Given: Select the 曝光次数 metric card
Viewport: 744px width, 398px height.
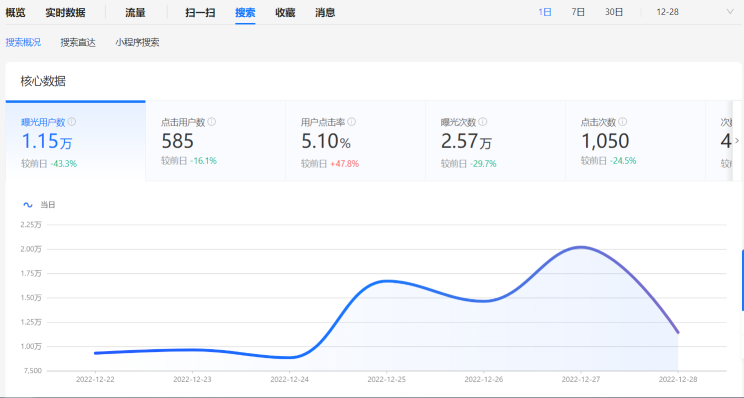Looking at the screenshot, I should pyautogui.click(x=495, y=141).
